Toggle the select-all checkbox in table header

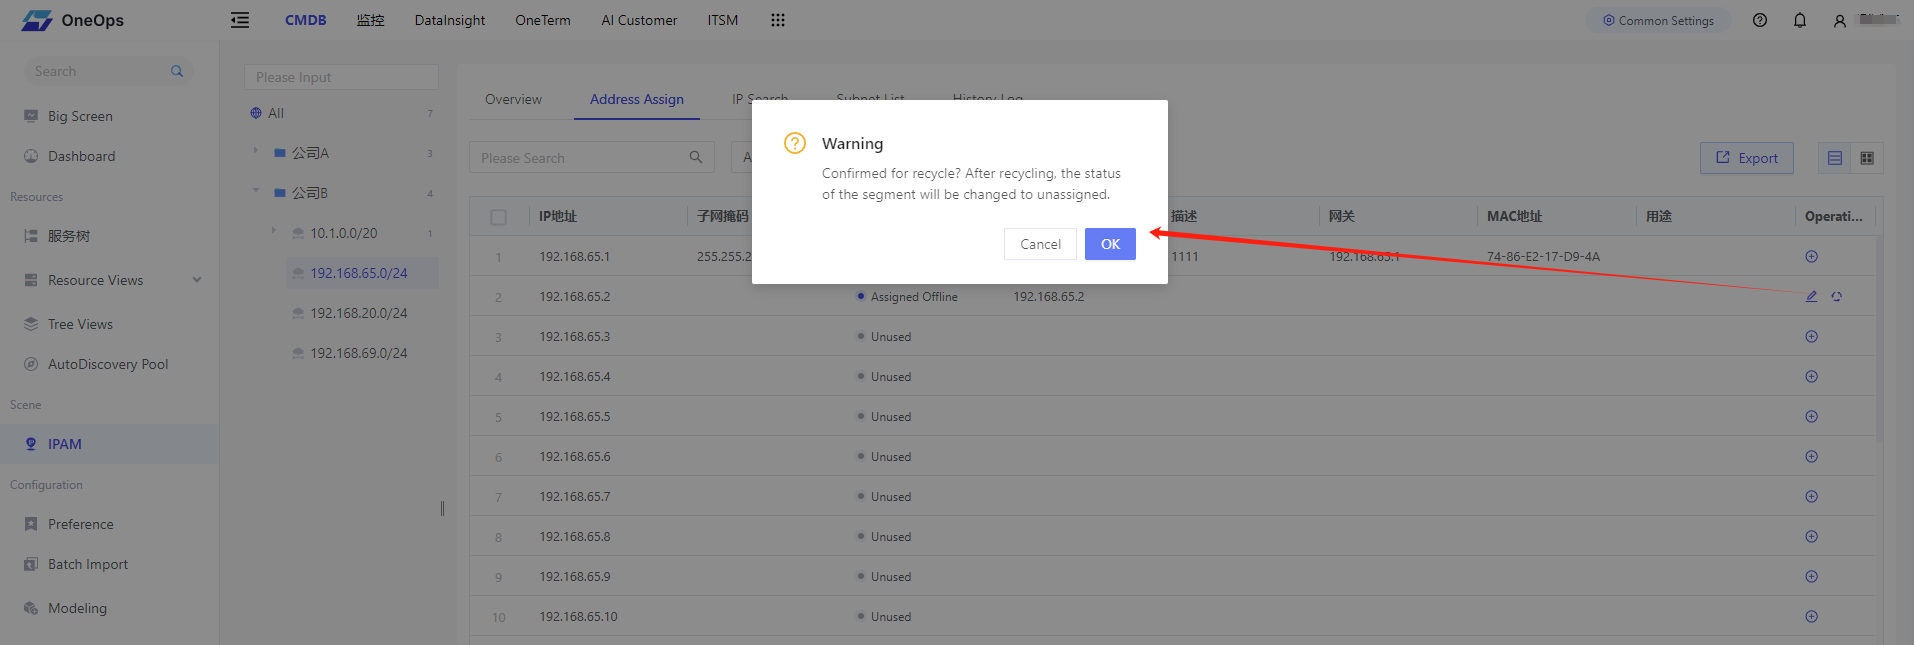coord(499,217)
